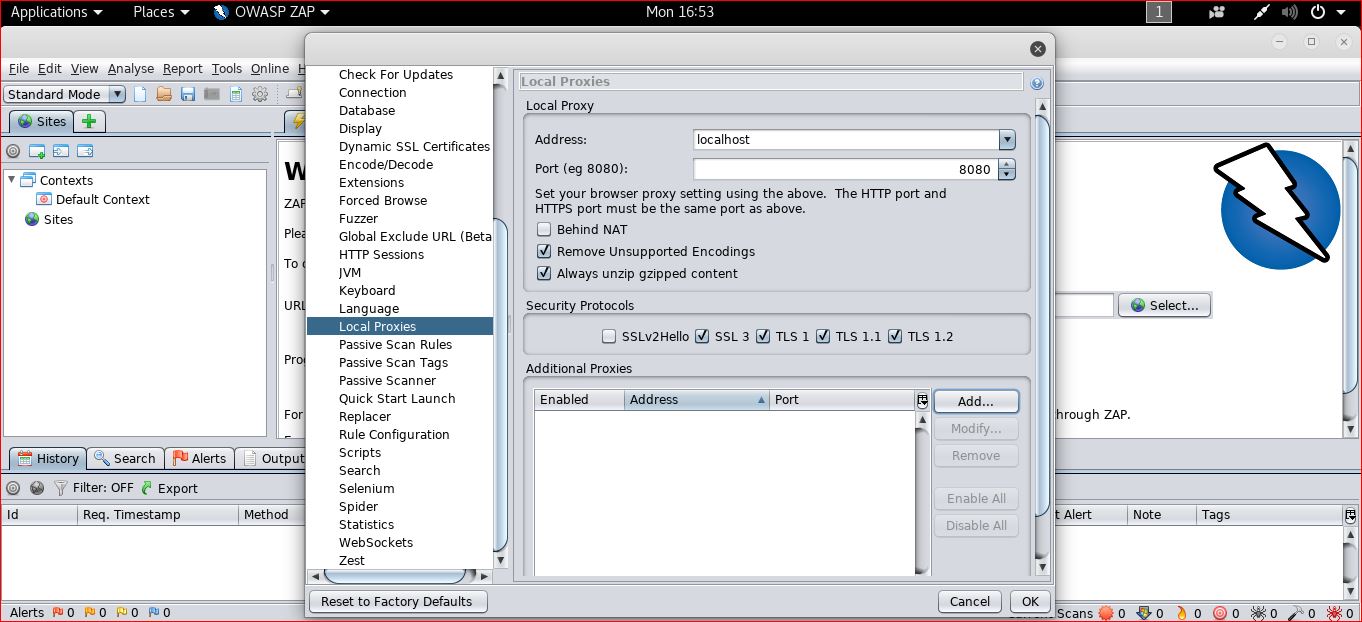Click the Persist Session floppy disk icon
Viewport: 1362px width, 622px height.
pyautogui.click(x=188, y=94)
